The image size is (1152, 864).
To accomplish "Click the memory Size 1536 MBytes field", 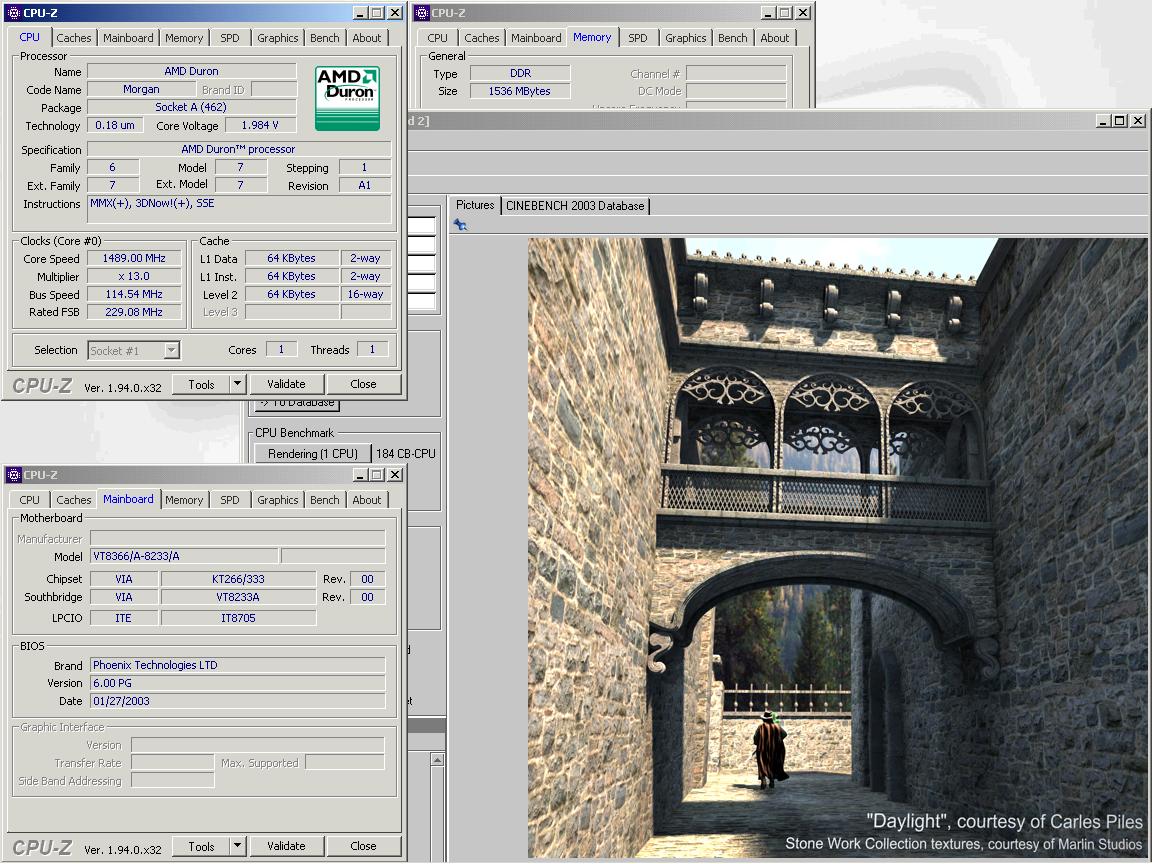I will (x=519, y=91).
